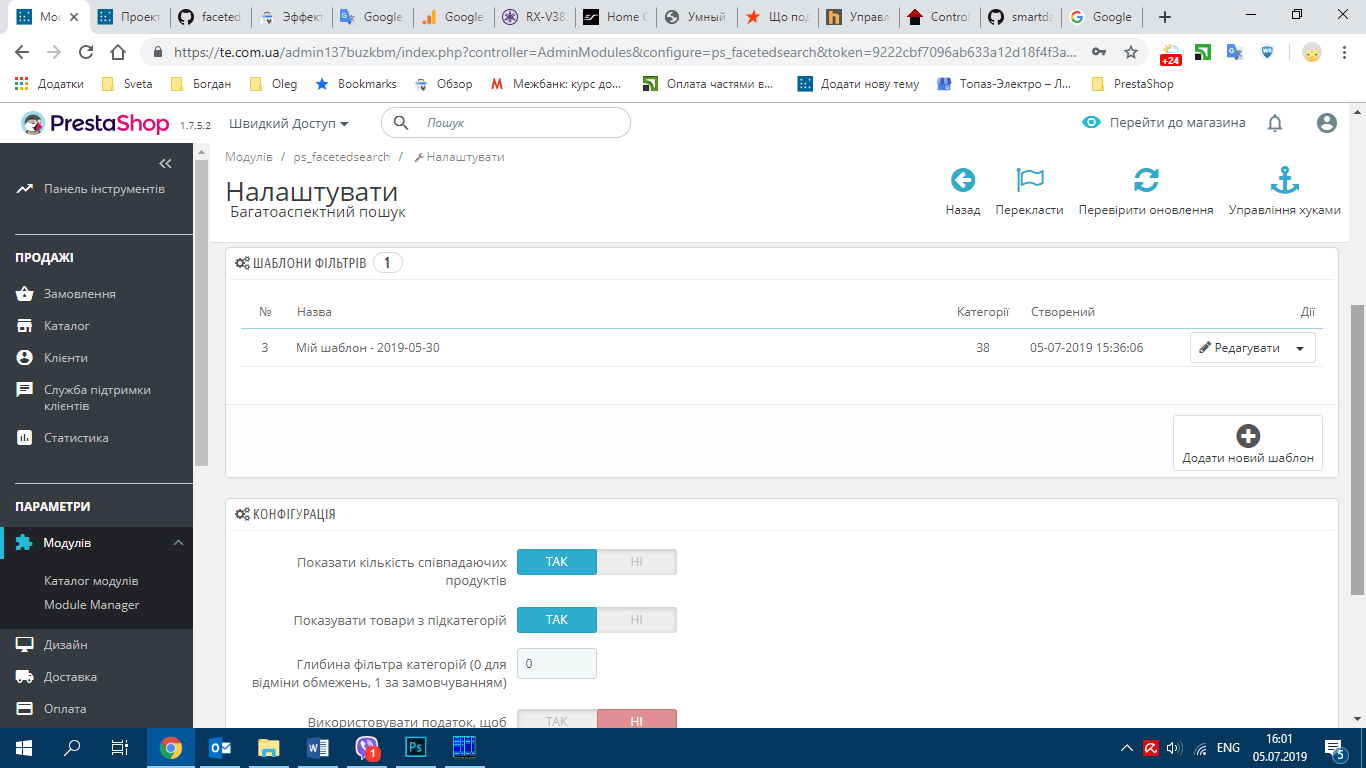Click the ps_facetedsearch breadcrumb link
1366x768 pixels.
click(x=342, y=157)
